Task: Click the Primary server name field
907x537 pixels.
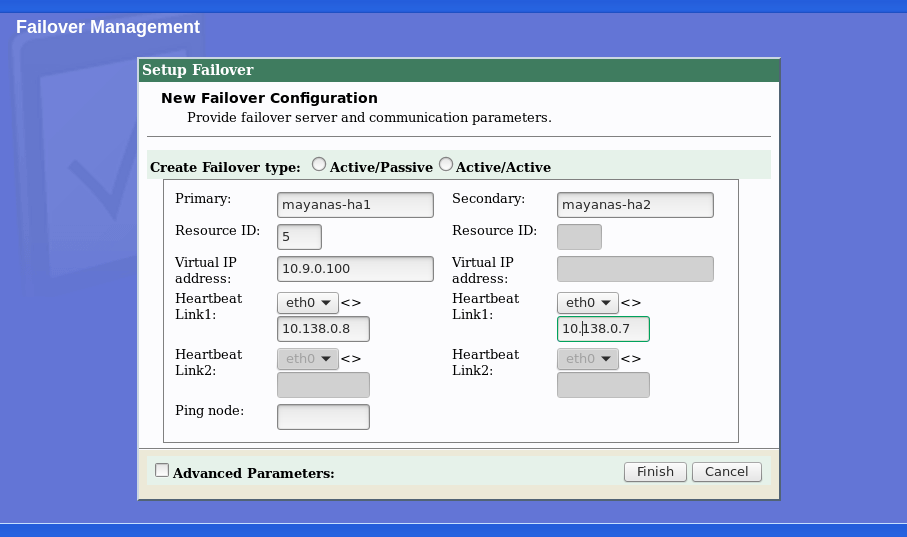Action: pos(355,205)
